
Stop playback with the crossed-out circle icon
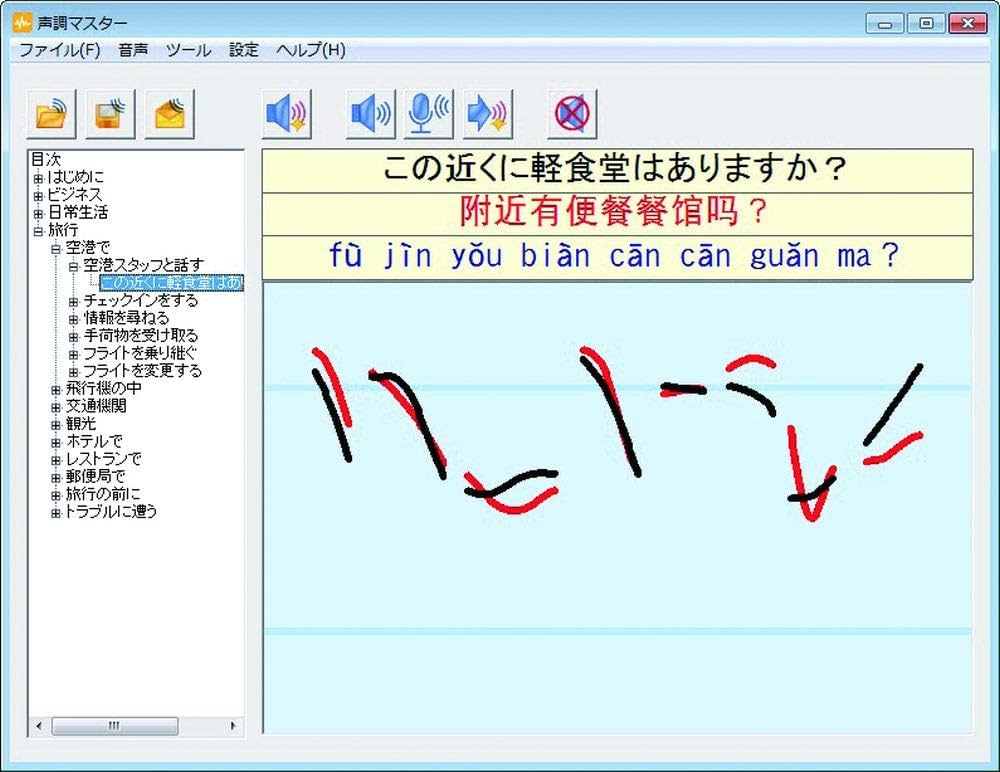pos(571,112)
